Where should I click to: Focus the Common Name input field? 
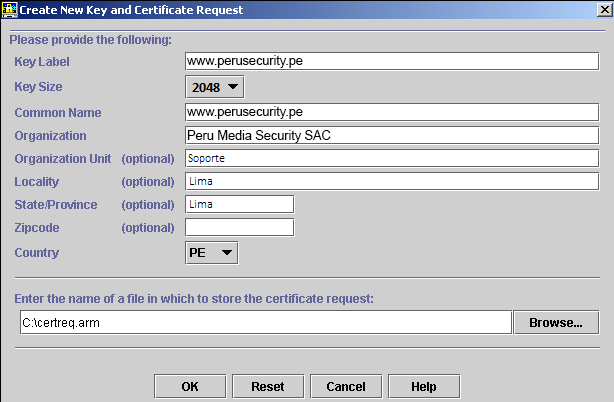click(x=391, y=111)
